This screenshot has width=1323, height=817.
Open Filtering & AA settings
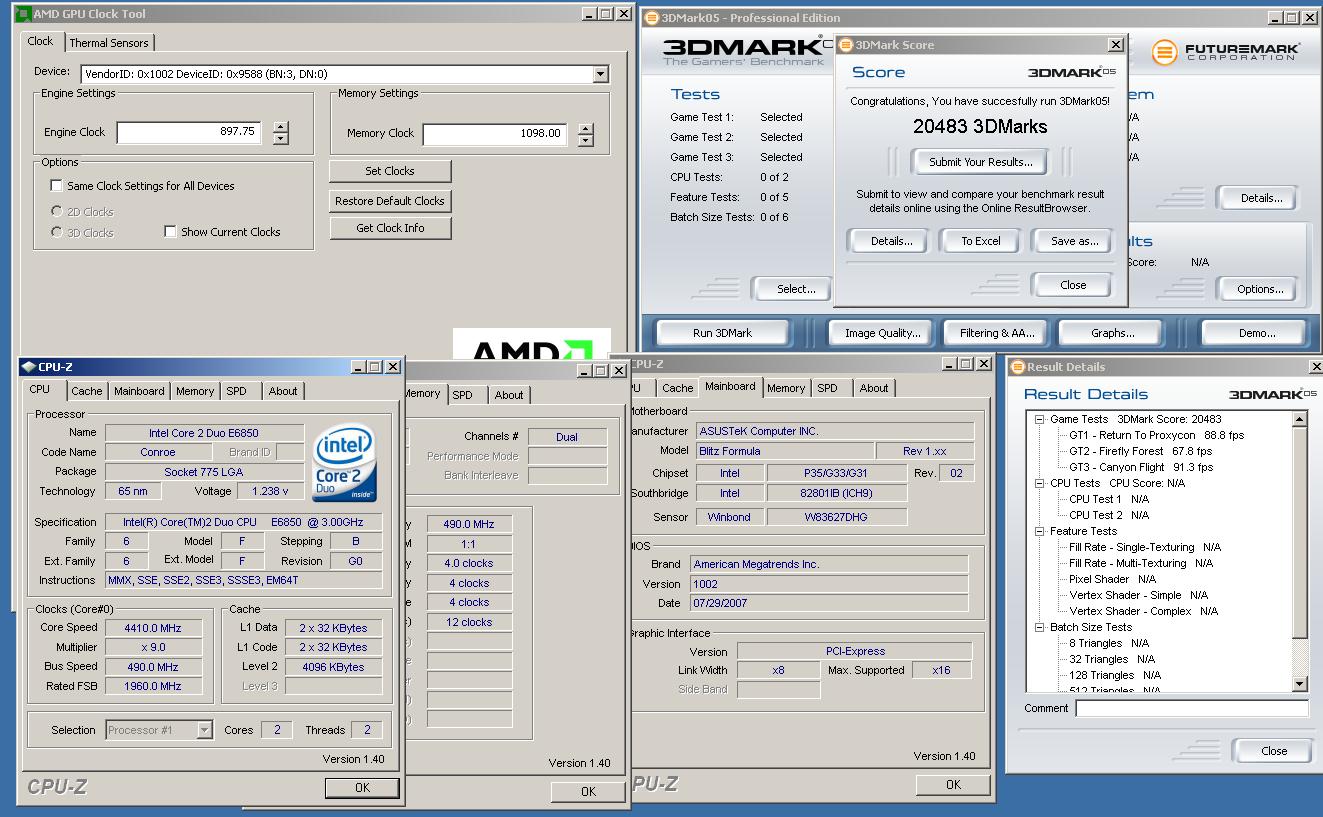997,333
